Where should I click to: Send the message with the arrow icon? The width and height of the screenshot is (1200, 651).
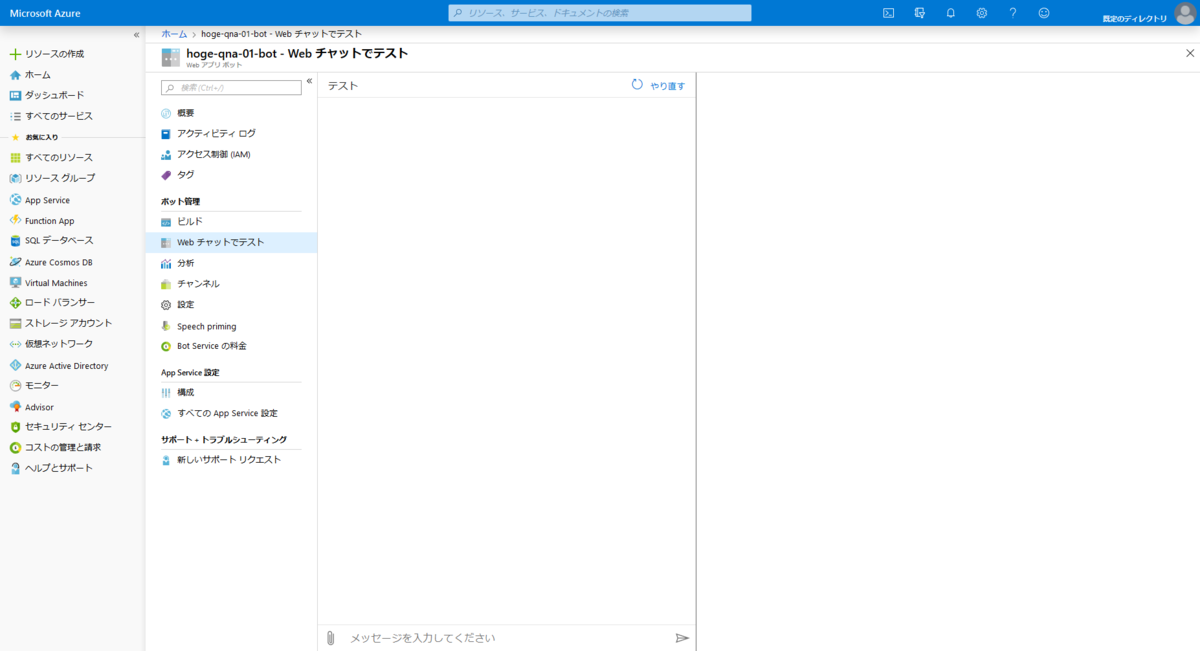682,638
